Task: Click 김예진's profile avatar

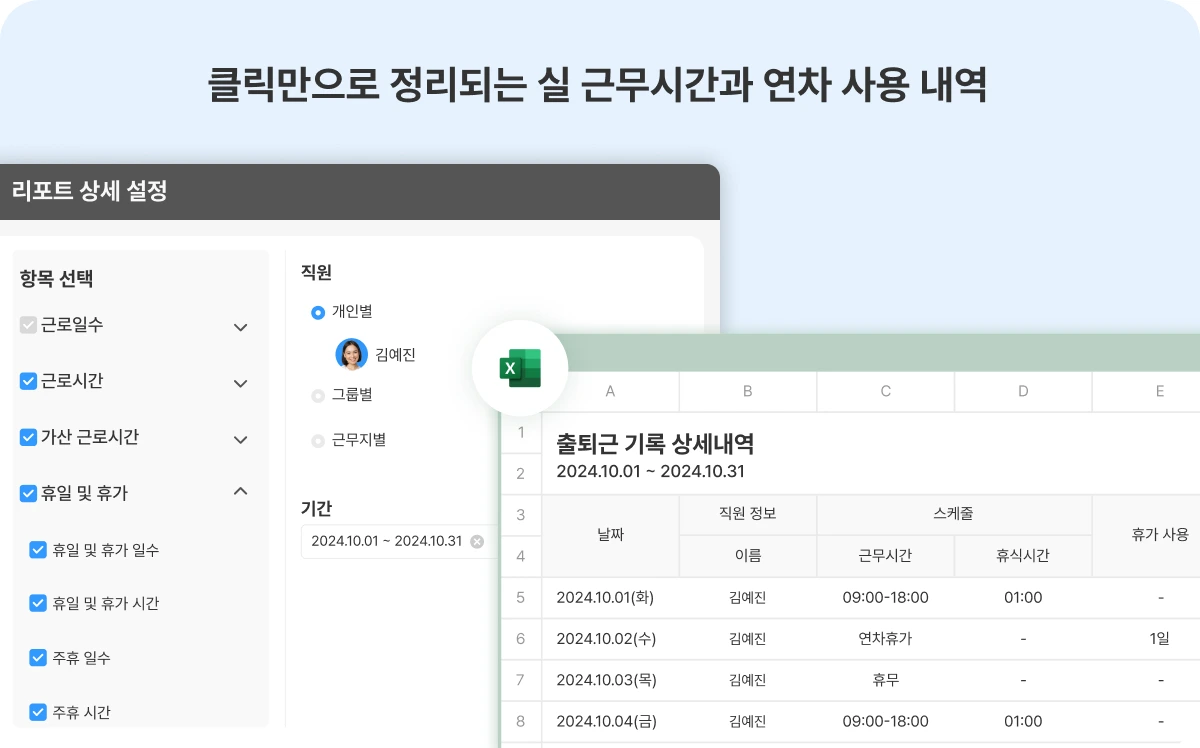Action: pos(351,354)
